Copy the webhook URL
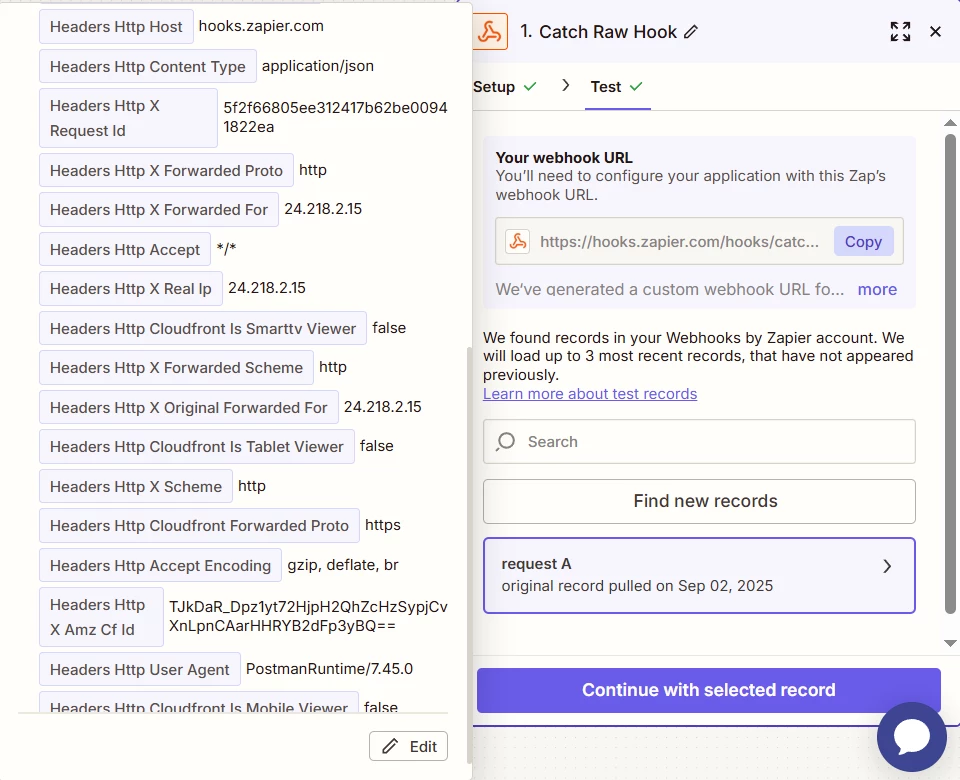 (863, 242)
